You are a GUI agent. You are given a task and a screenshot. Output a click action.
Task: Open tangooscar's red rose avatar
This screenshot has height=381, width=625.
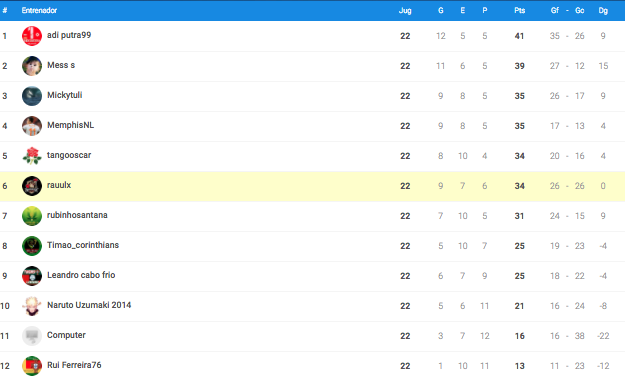click(x=32, y=156)
